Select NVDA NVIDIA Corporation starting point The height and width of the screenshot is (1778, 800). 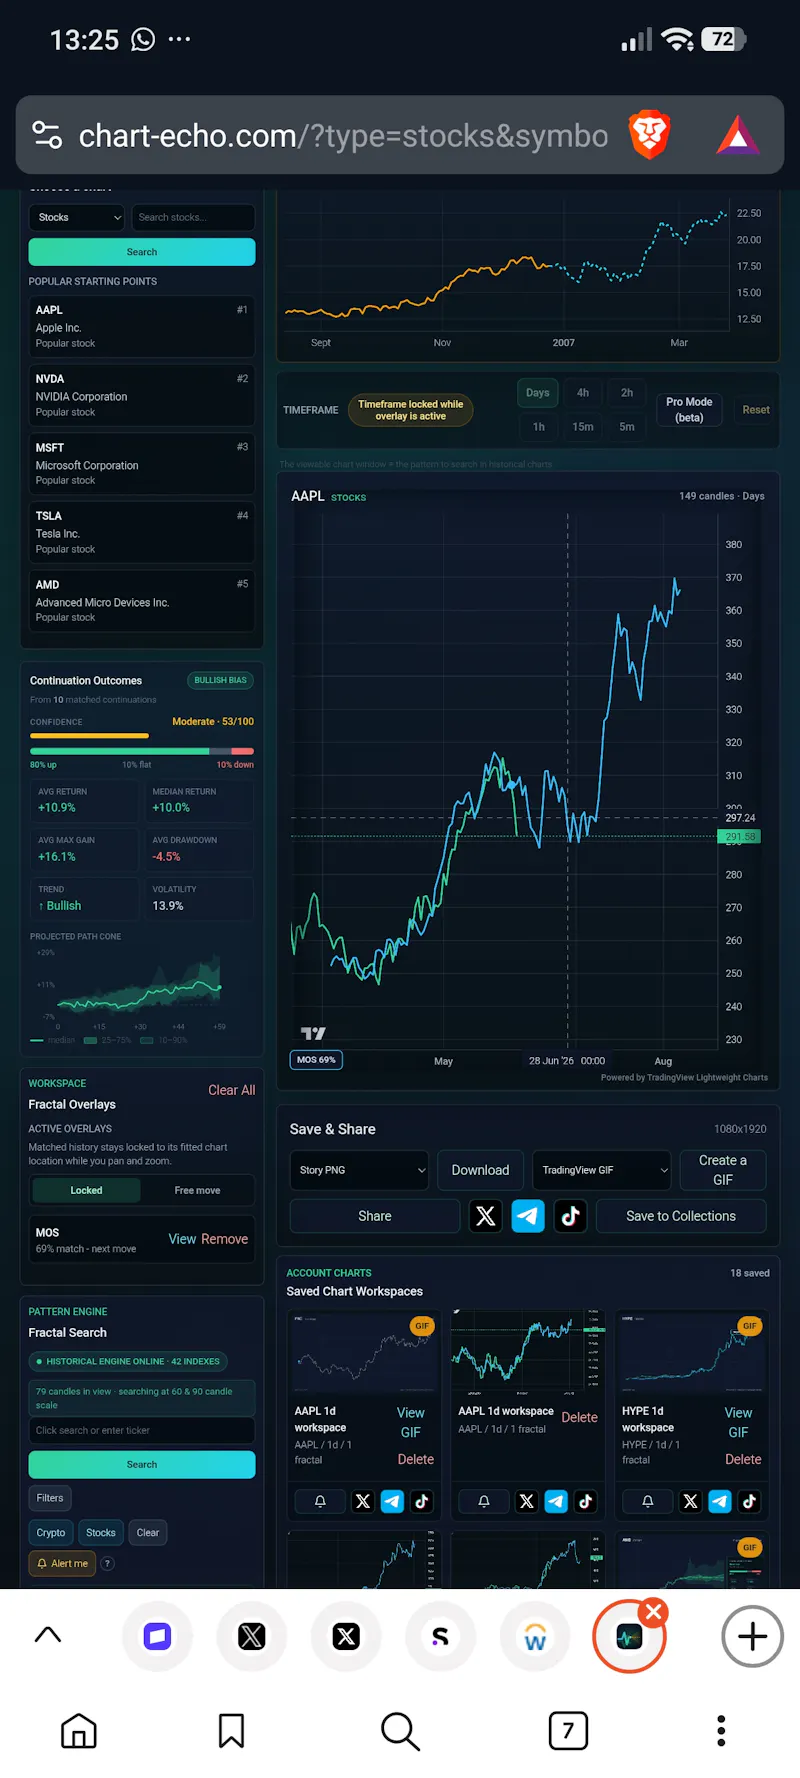[x=142, y=395]
